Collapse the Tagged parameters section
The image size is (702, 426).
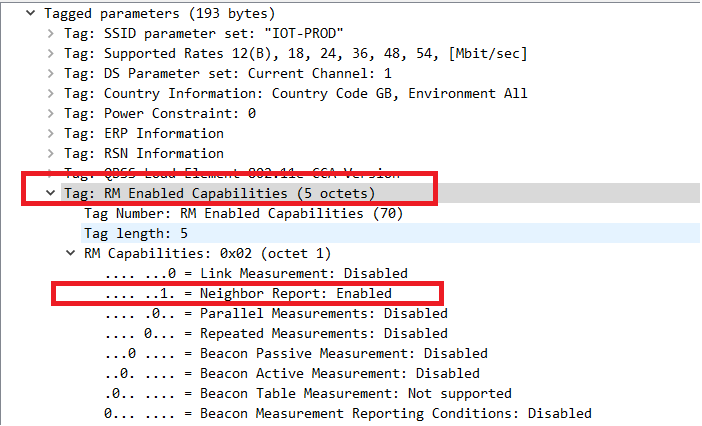[30, 13]
